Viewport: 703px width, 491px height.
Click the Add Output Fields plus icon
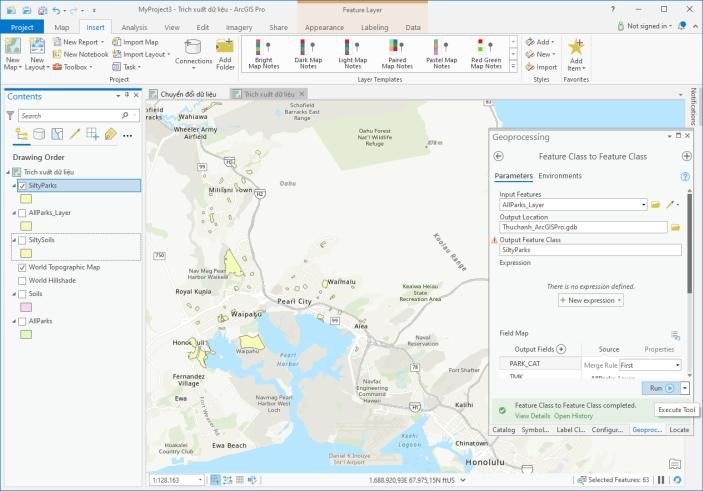(x=561, y=349)
